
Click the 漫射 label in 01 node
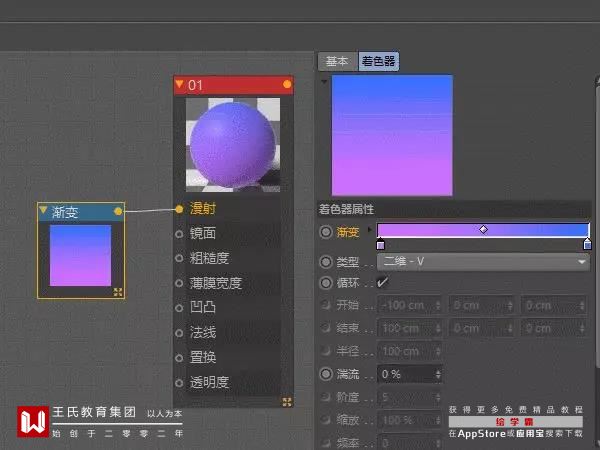[203, 209]
